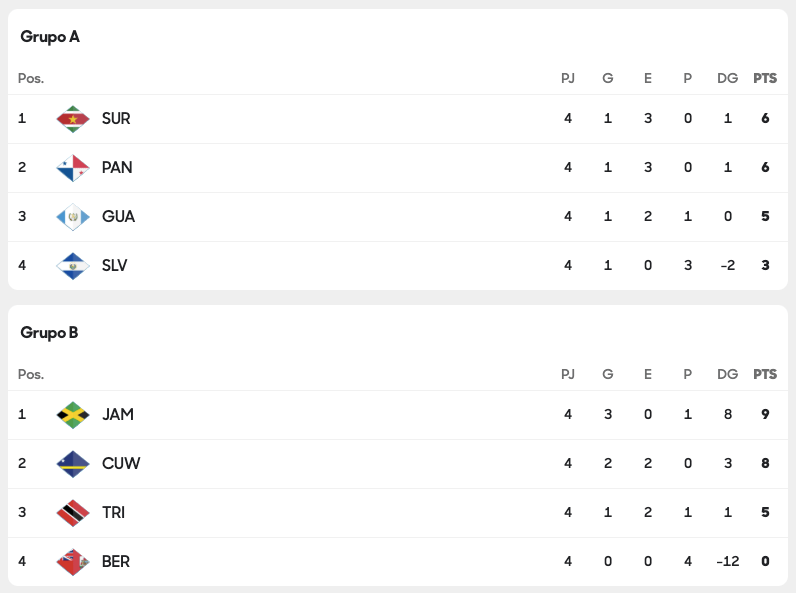Click the PJ column header in Grupo A
Screen dimensions: 796x593
click(568, 78)
